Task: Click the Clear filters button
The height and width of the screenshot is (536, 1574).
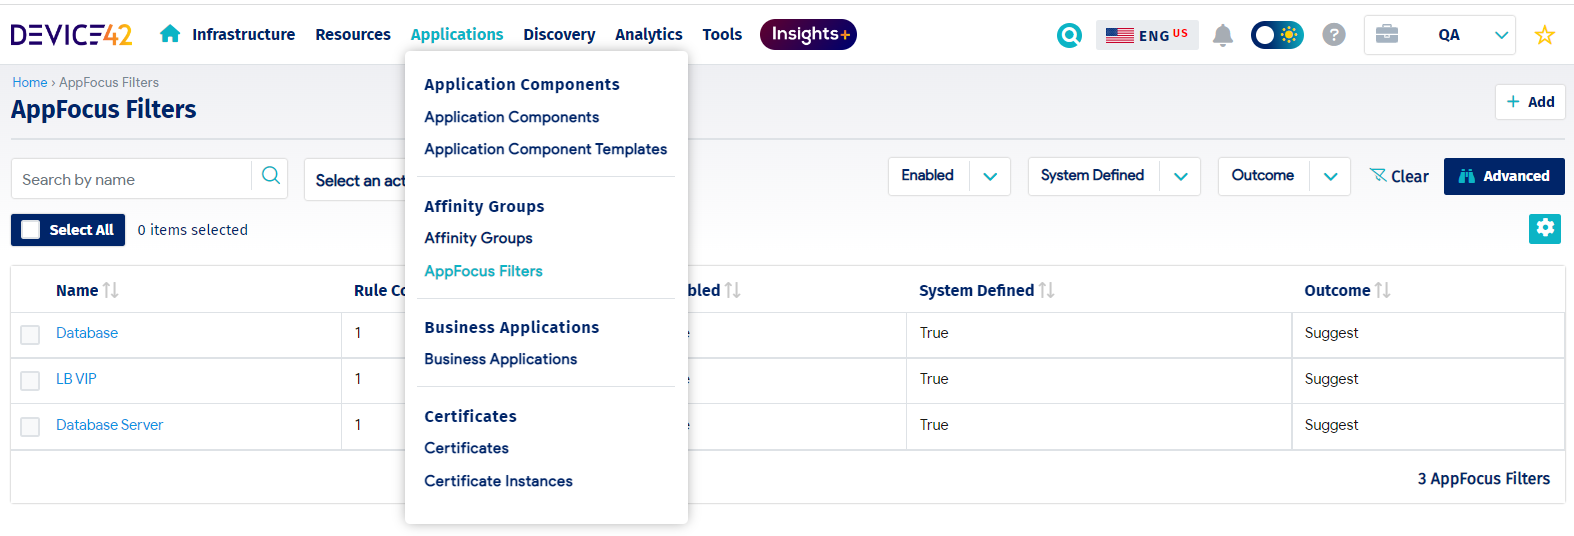Action: [1398, 176]
